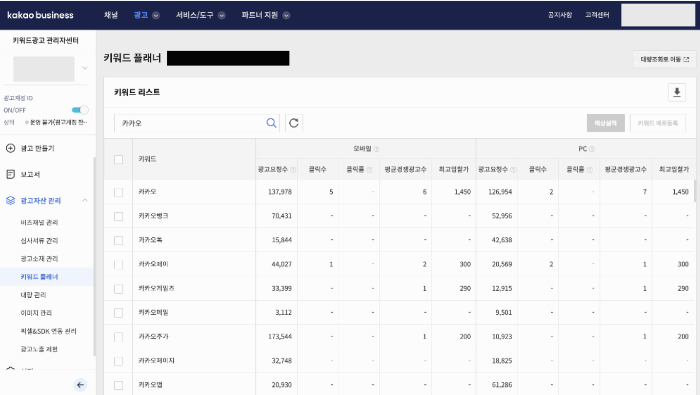Check the box for 카카오톡 row
Image resolution: width=700 pixels, height=395 pixels.
pyautogui.click(x=118, y=240)
